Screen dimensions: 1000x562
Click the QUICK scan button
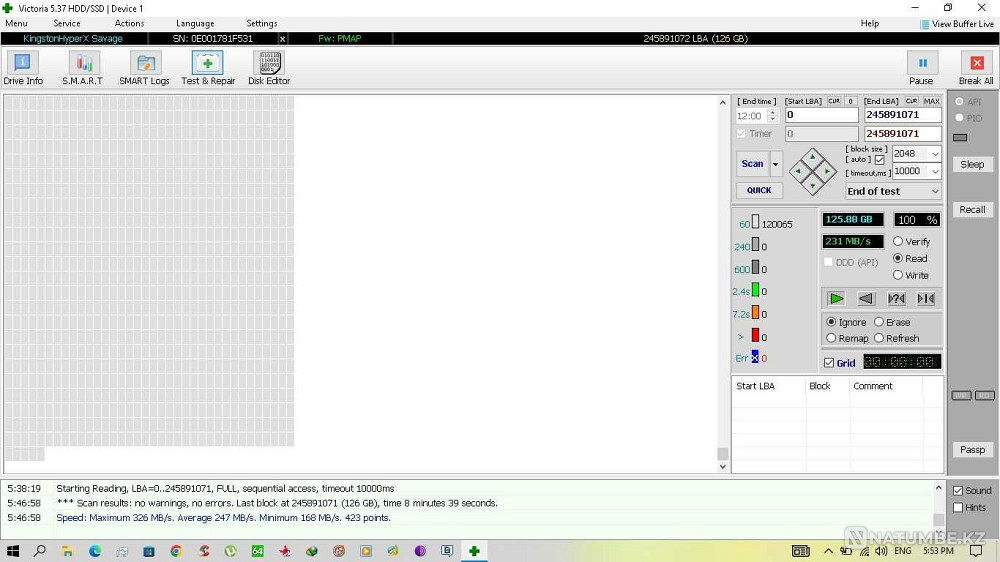[759, 190]
